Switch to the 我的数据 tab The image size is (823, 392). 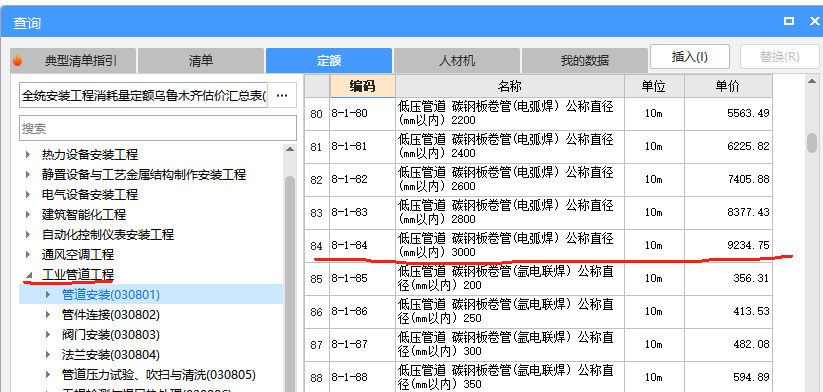click(x=585, y=61)
